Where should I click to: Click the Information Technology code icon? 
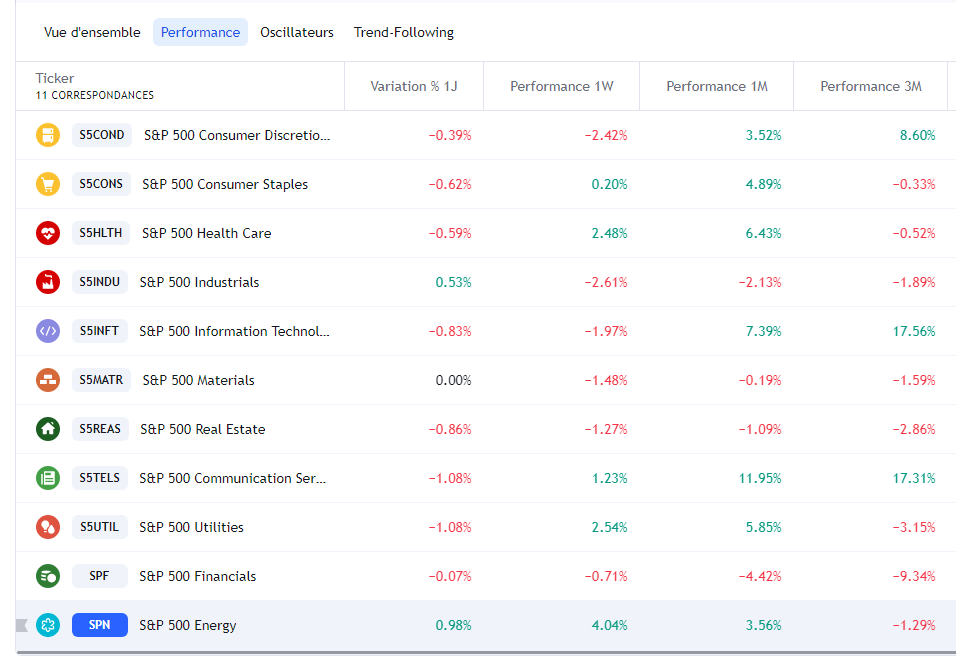click(x=48, y=331)
